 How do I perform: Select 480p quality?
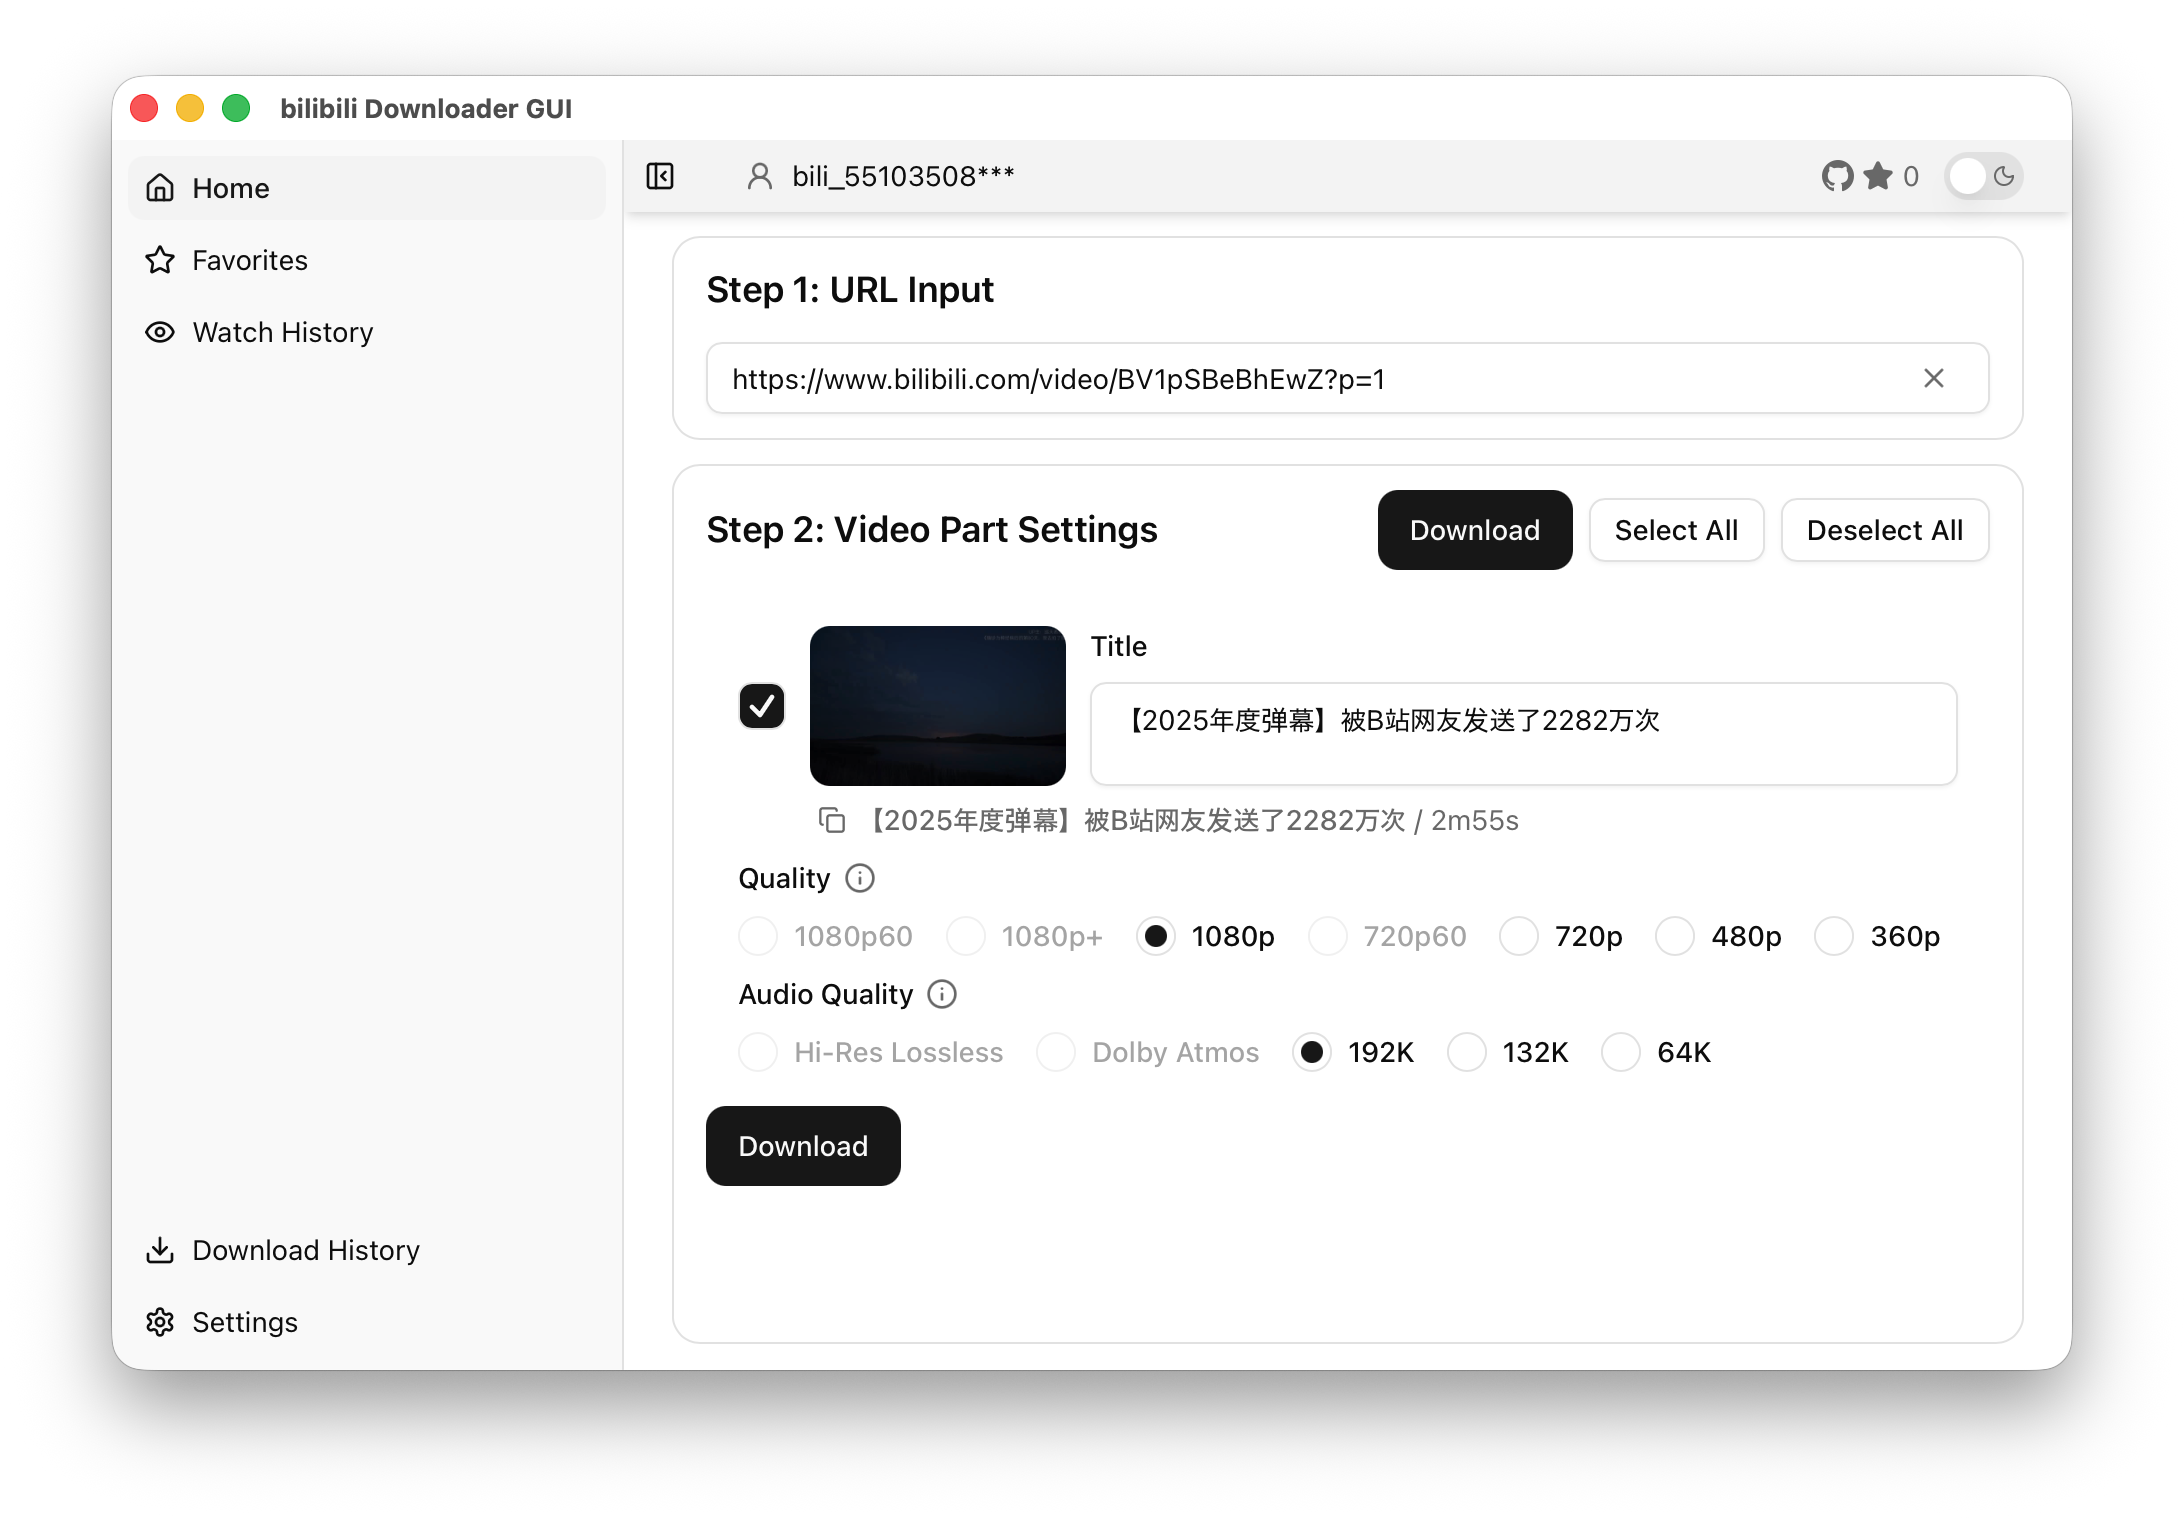click(x=1675, y=936)
